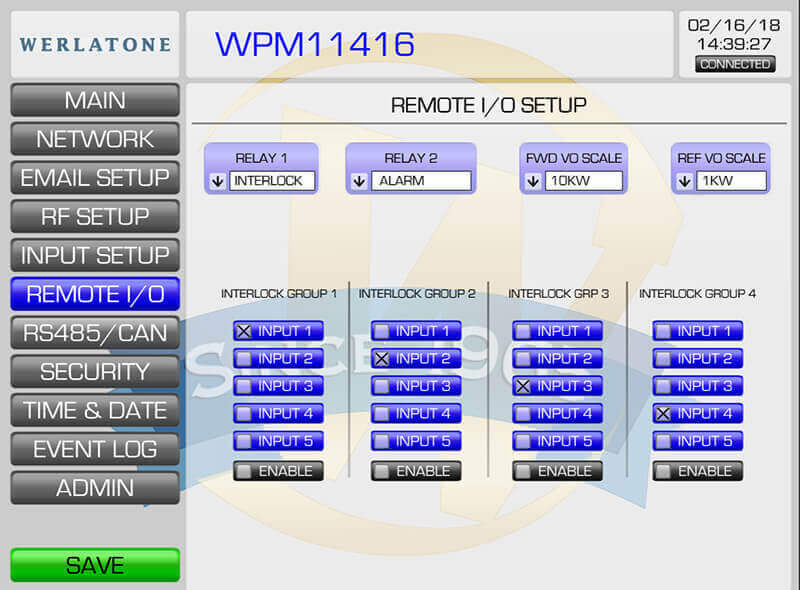800x590 pixels.
Task: Go to NETWORK settings
Action: 95,139
